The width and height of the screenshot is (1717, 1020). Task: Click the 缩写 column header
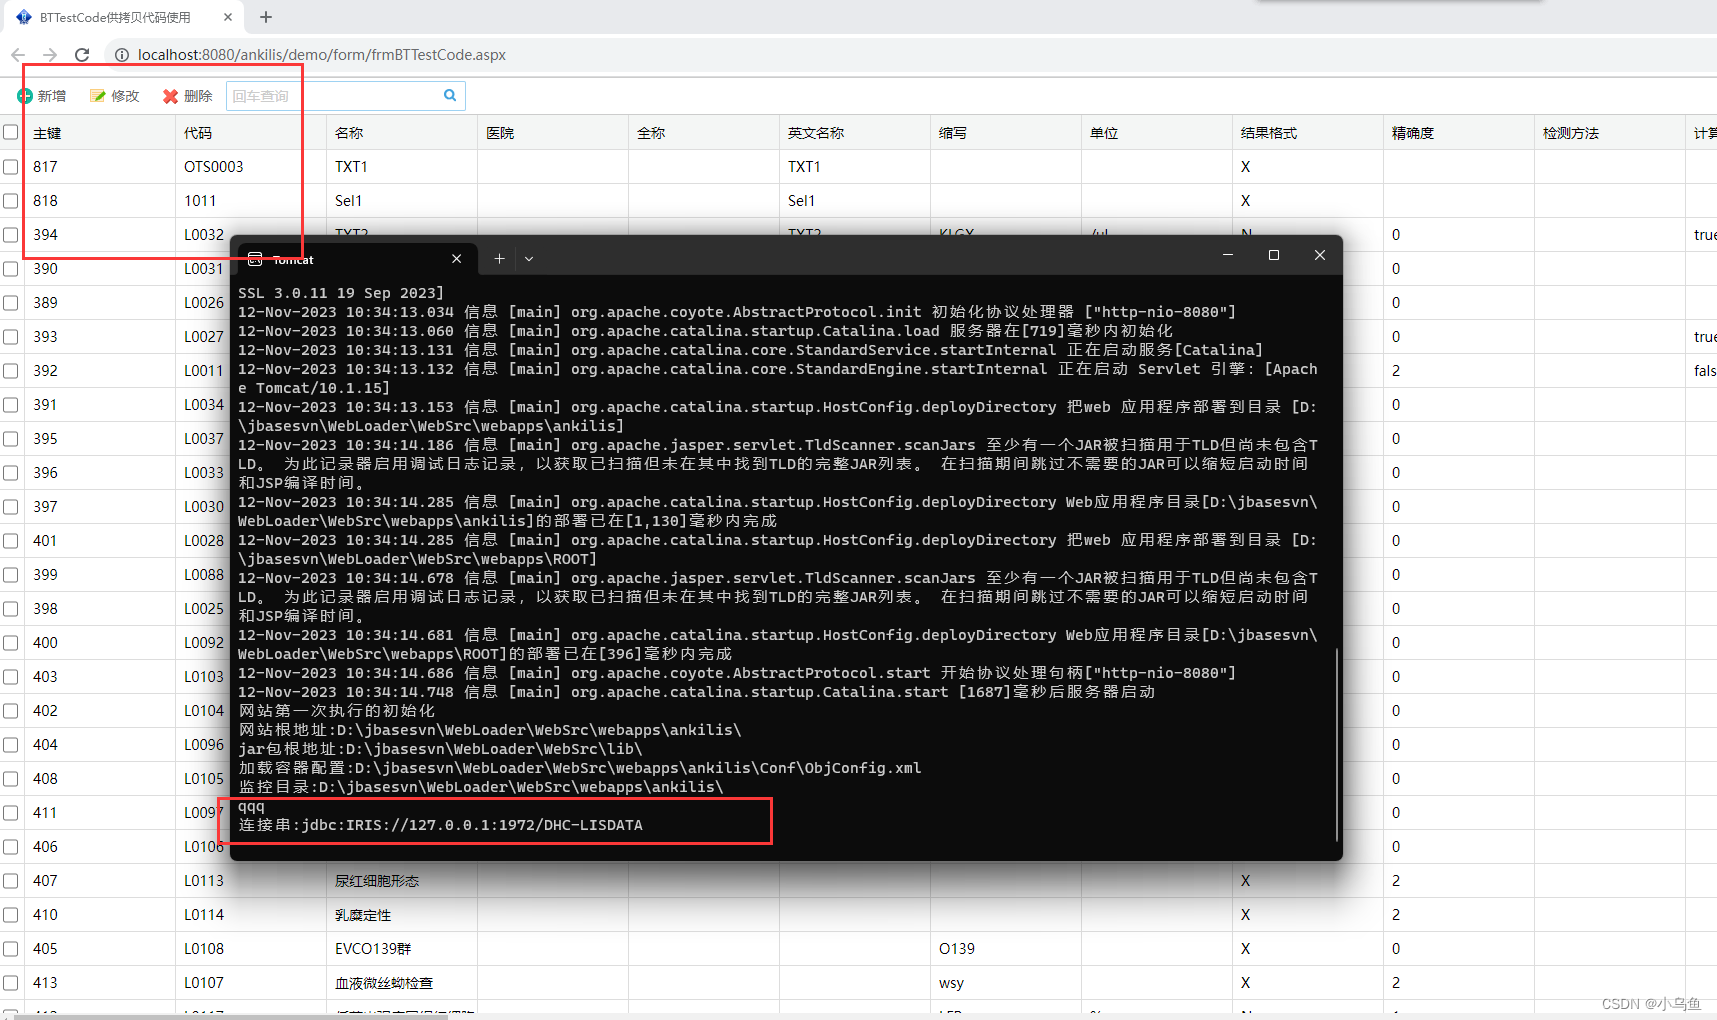[1006, 133]
